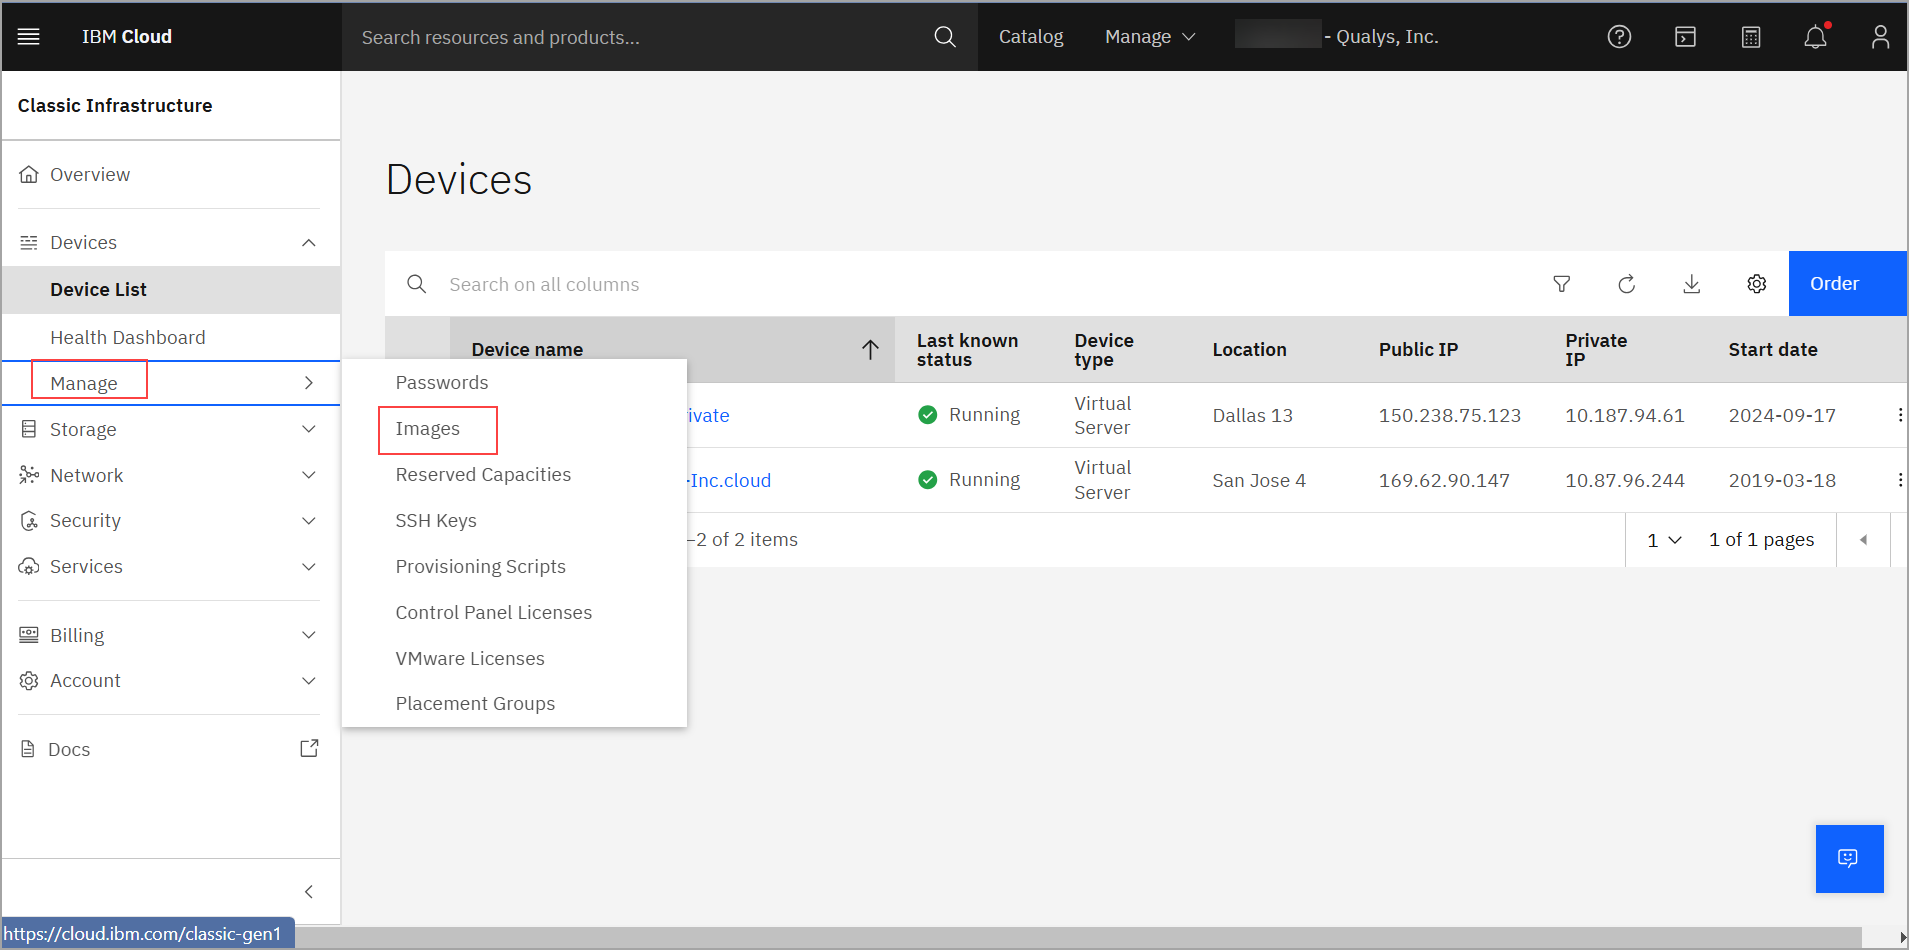Image resolution: width=1909 pixels, height=950 pixels.
Task: Choose SSH Keys in the submenu
Action: point(436,521)
